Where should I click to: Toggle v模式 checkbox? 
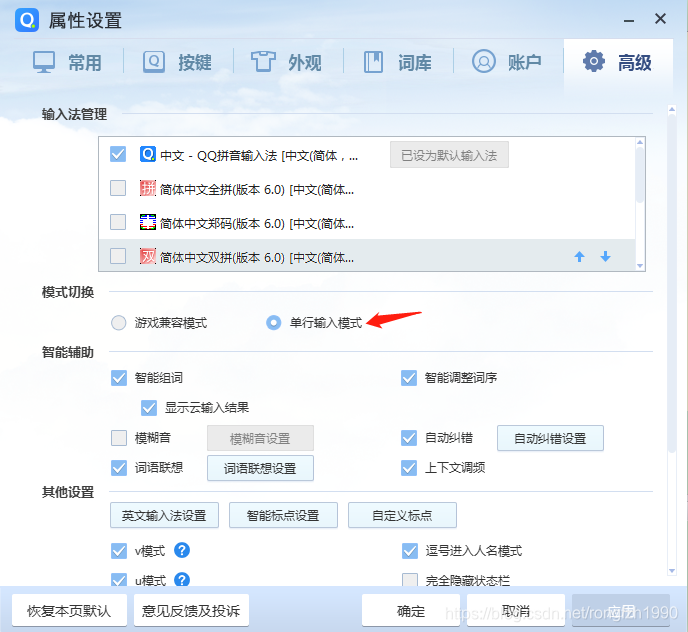119,551
